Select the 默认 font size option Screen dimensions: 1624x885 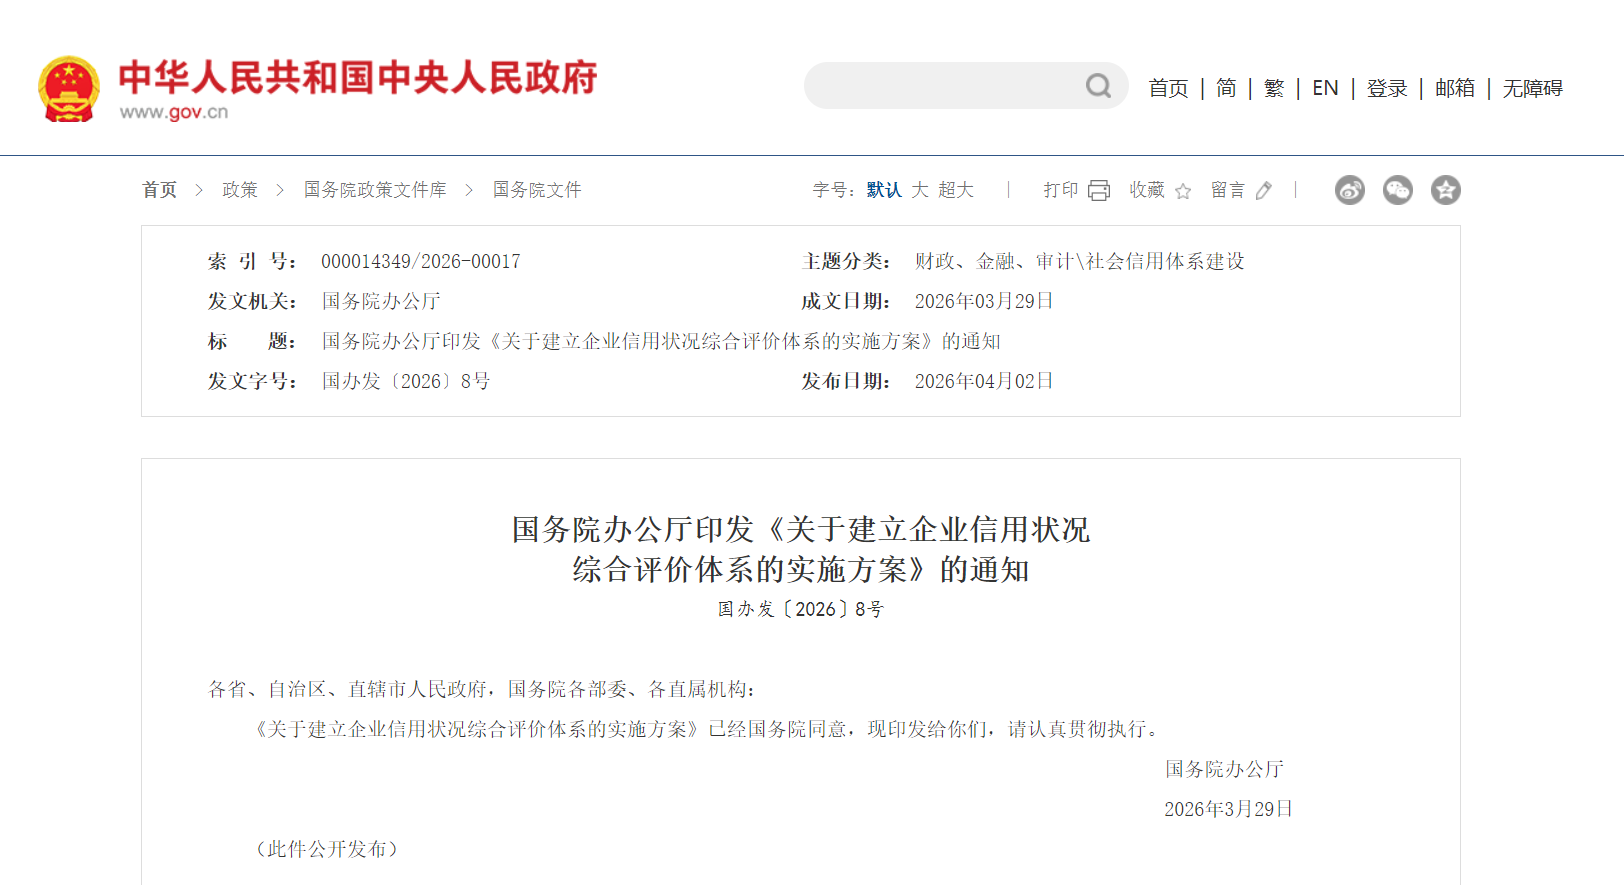pyautogui.click(x=884, y=190)
